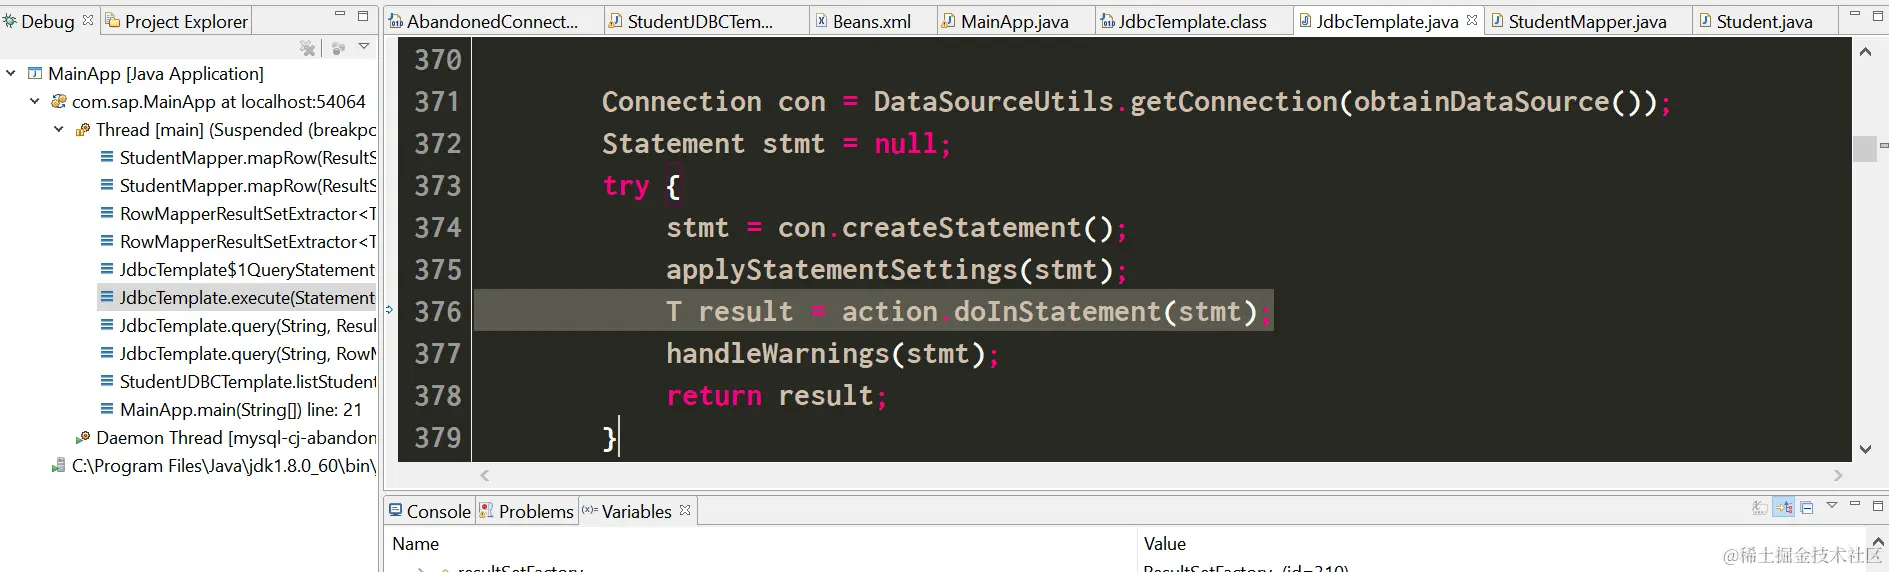1889x572 pixels.
Task: Collapse the com.sap.MainApp at localhost node
Action: click(35, 101)
